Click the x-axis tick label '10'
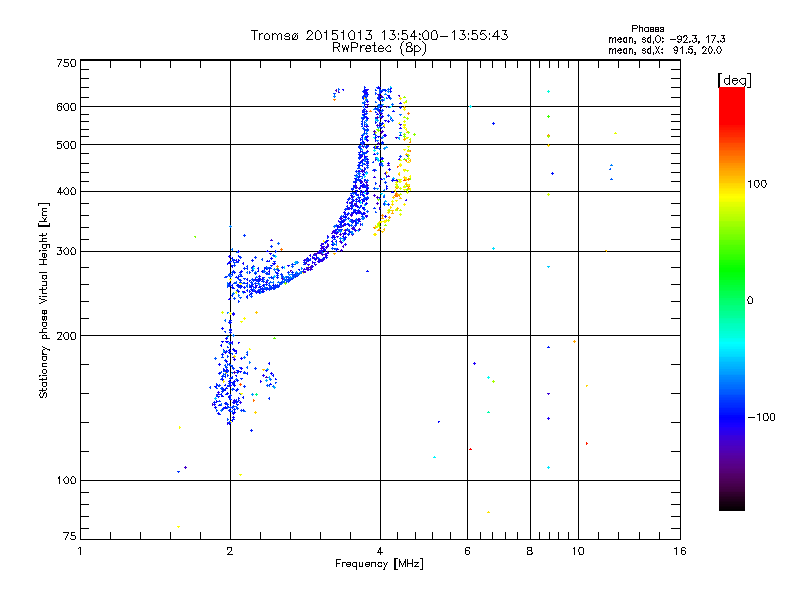 [578, 551]
